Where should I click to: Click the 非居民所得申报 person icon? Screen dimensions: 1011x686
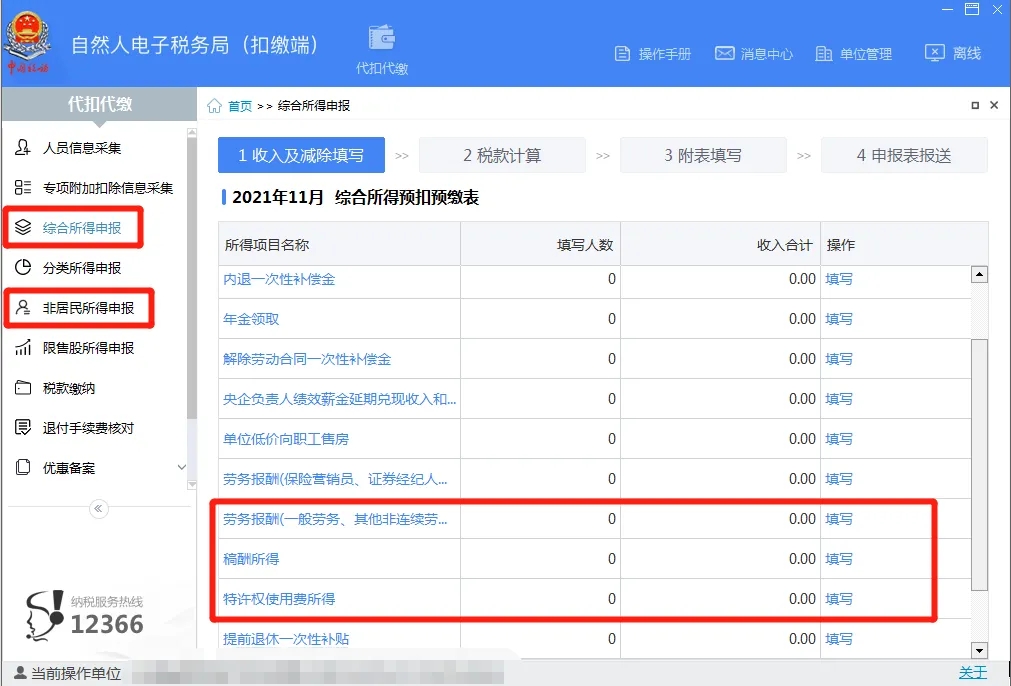click(x=23, y=308)
